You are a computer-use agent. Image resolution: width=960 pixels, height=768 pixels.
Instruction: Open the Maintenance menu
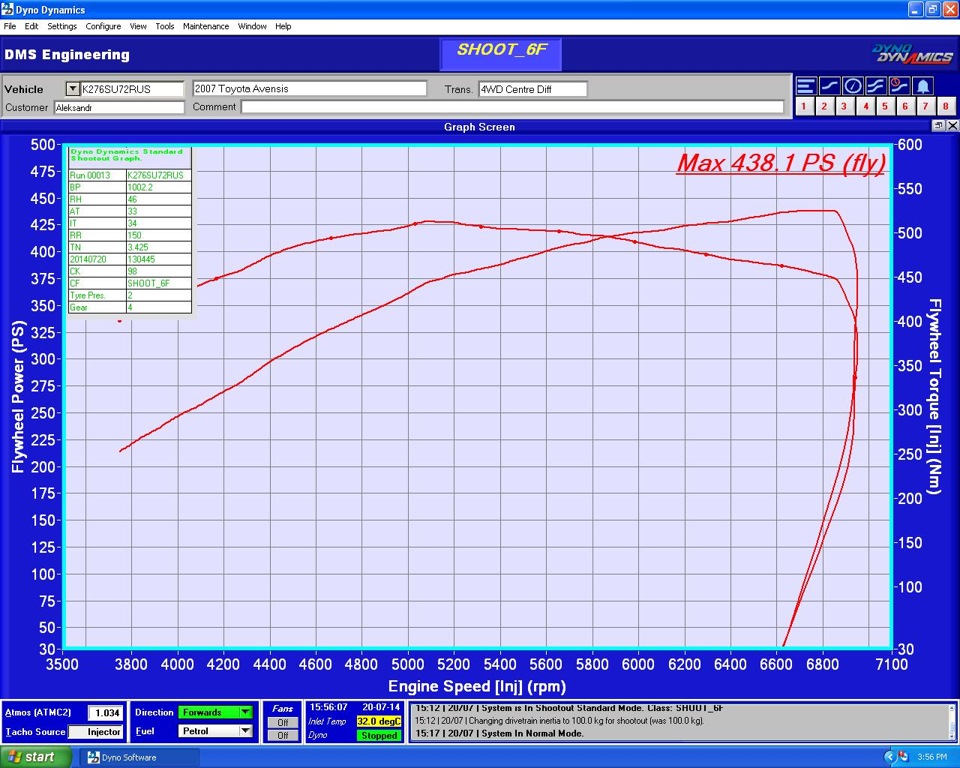pyautogui.click(x=206, y=26)
